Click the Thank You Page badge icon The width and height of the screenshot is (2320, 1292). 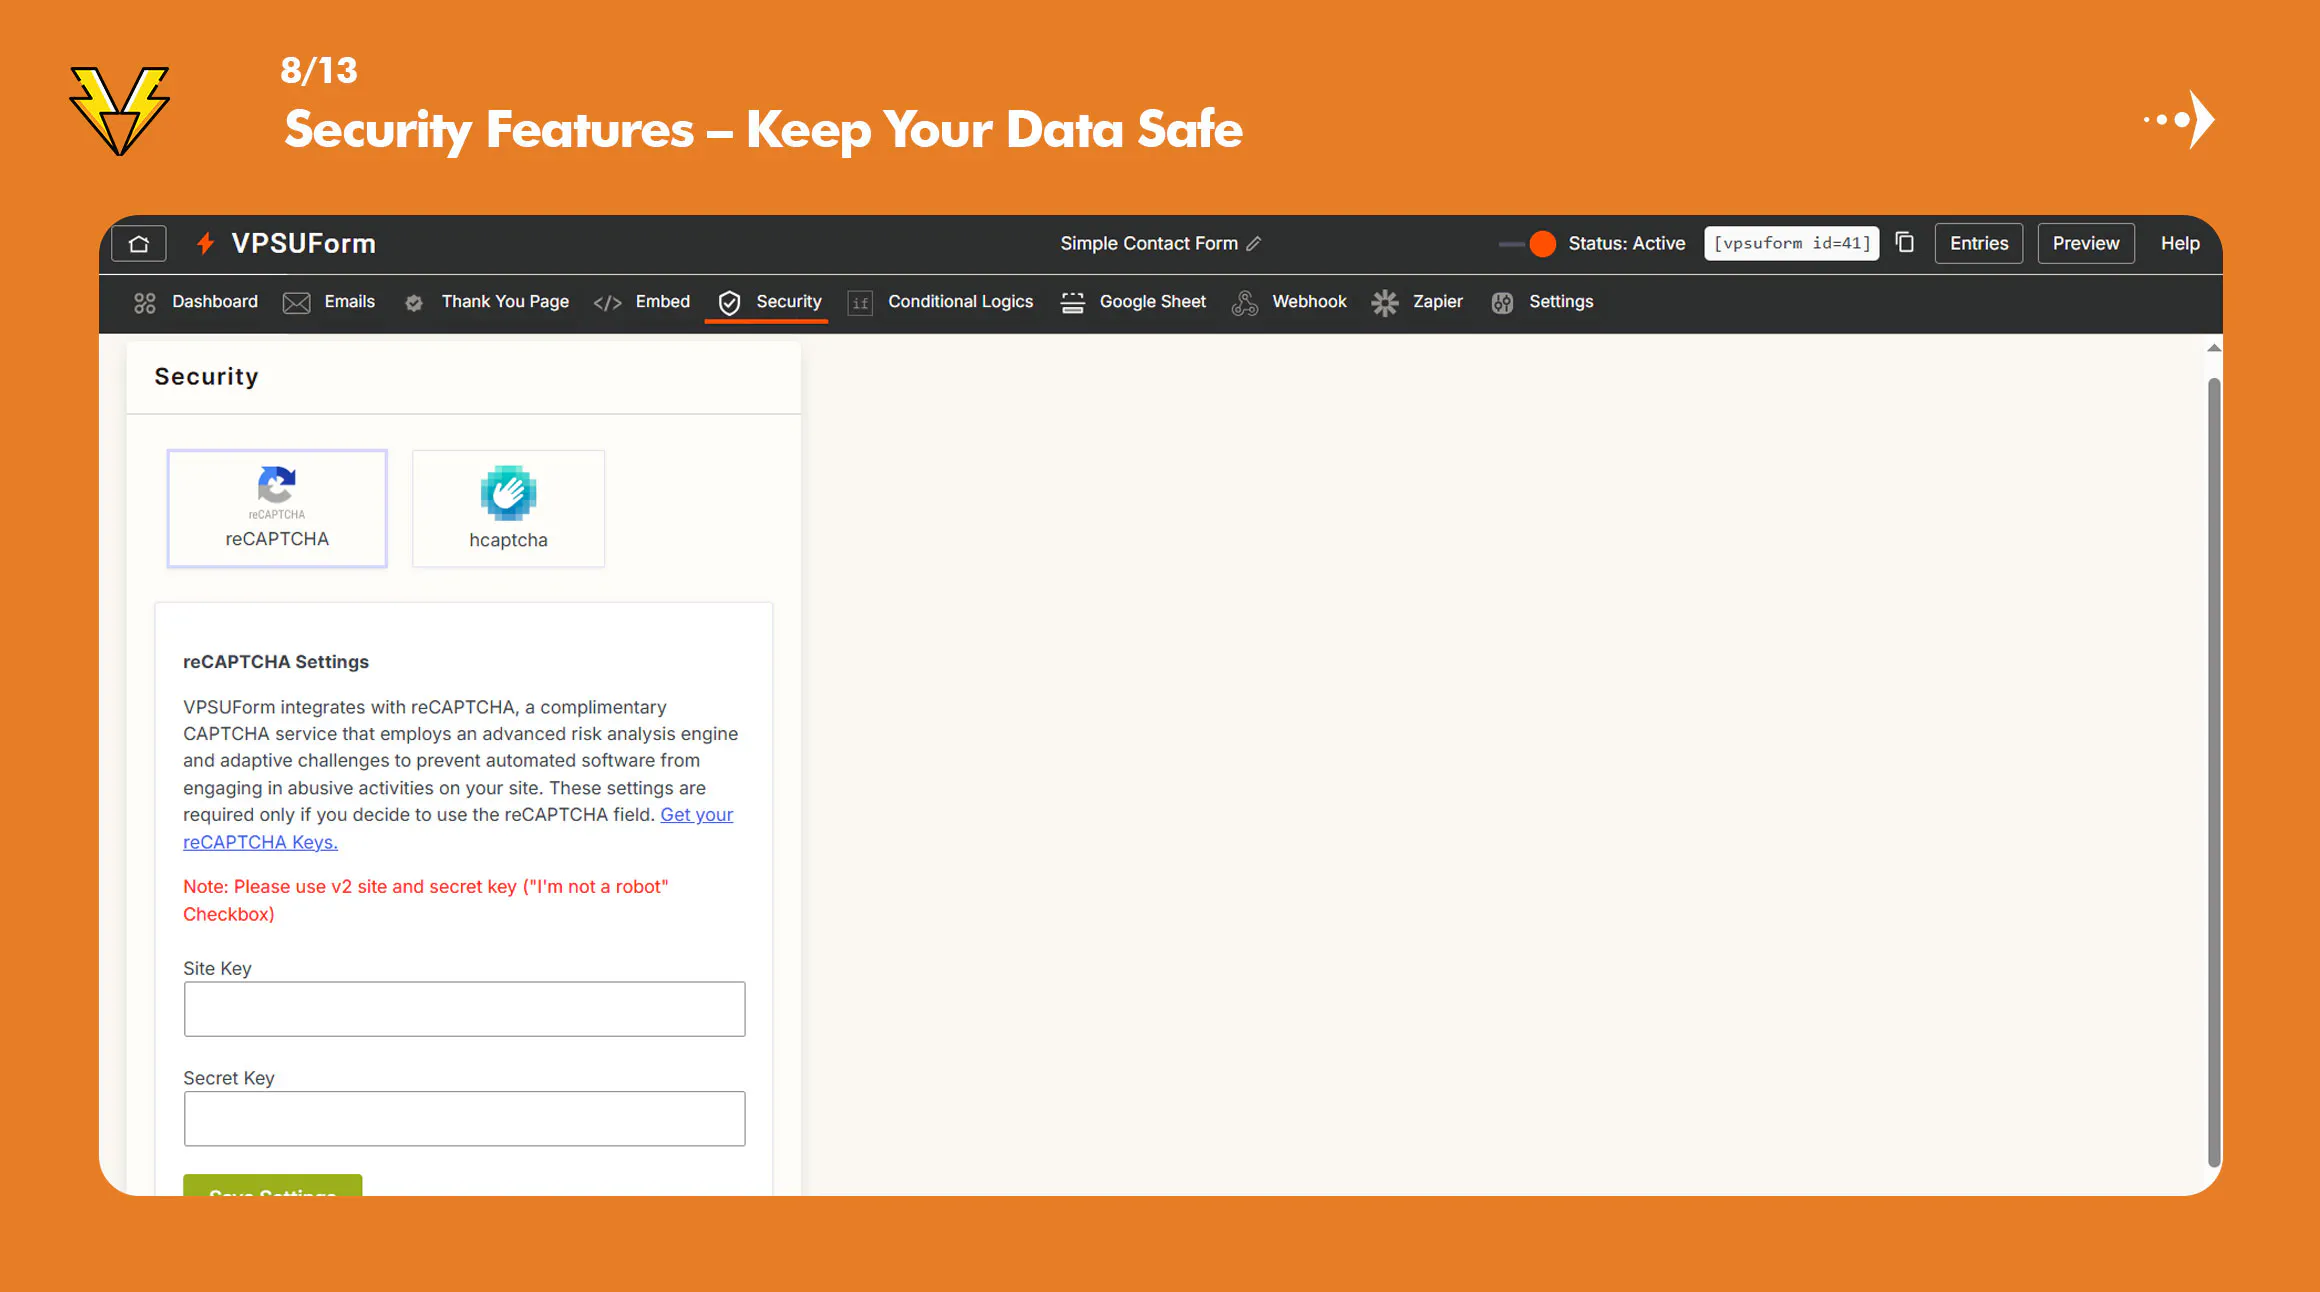[x=414, y=303]
